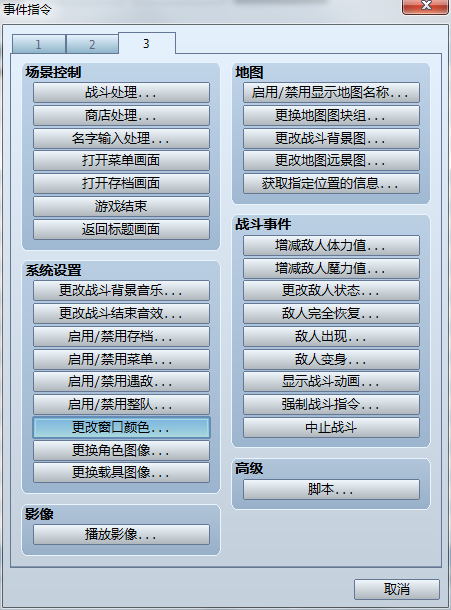Click 增减敌人体力值... button
This screenshot has width=451, height=610.
332,245
